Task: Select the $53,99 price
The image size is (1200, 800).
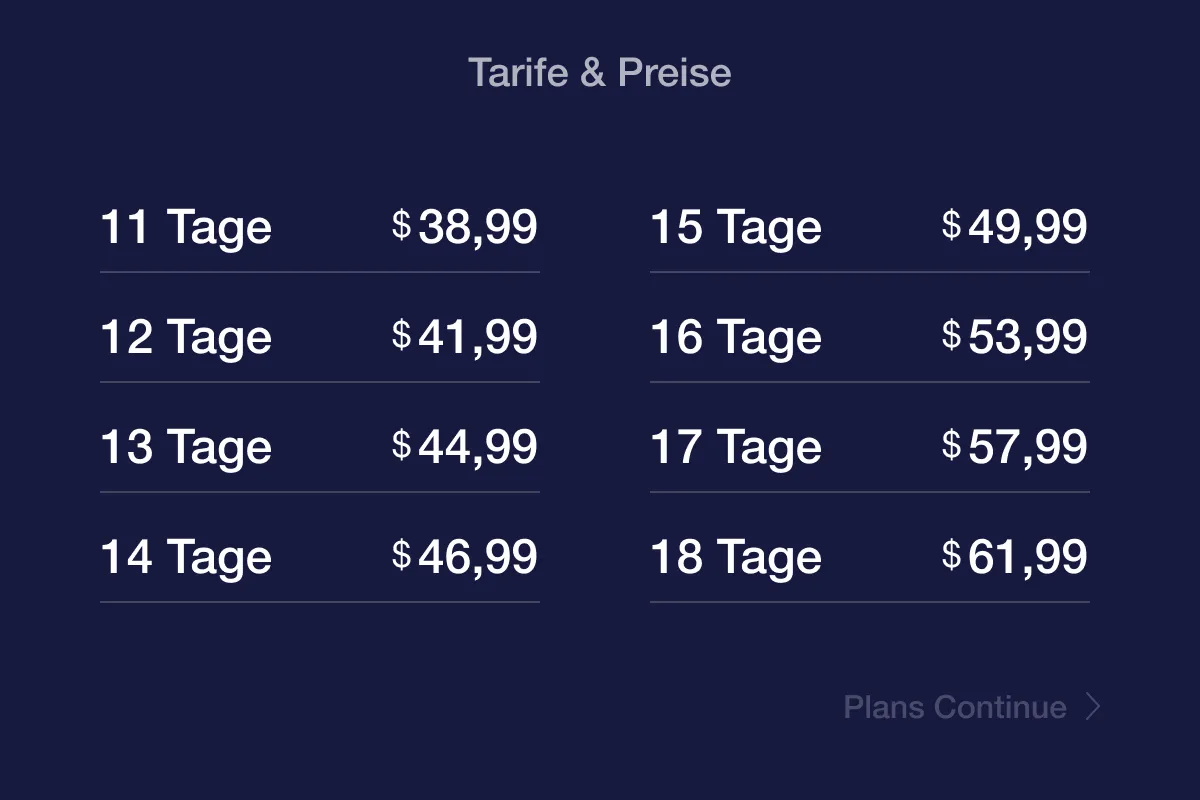Action: click(1016, 337)
